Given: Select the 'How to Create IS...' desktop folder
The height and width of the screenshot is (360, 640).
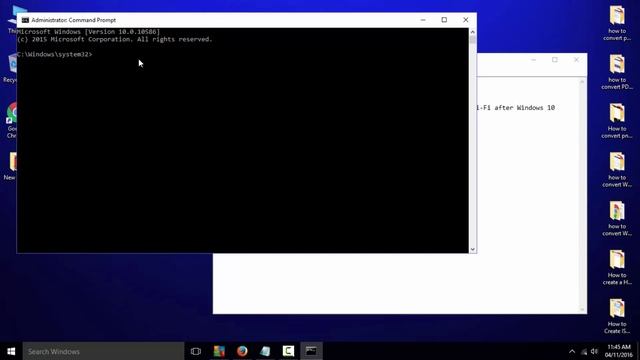Looking at the screenshot, I should [x=617, y=317].
